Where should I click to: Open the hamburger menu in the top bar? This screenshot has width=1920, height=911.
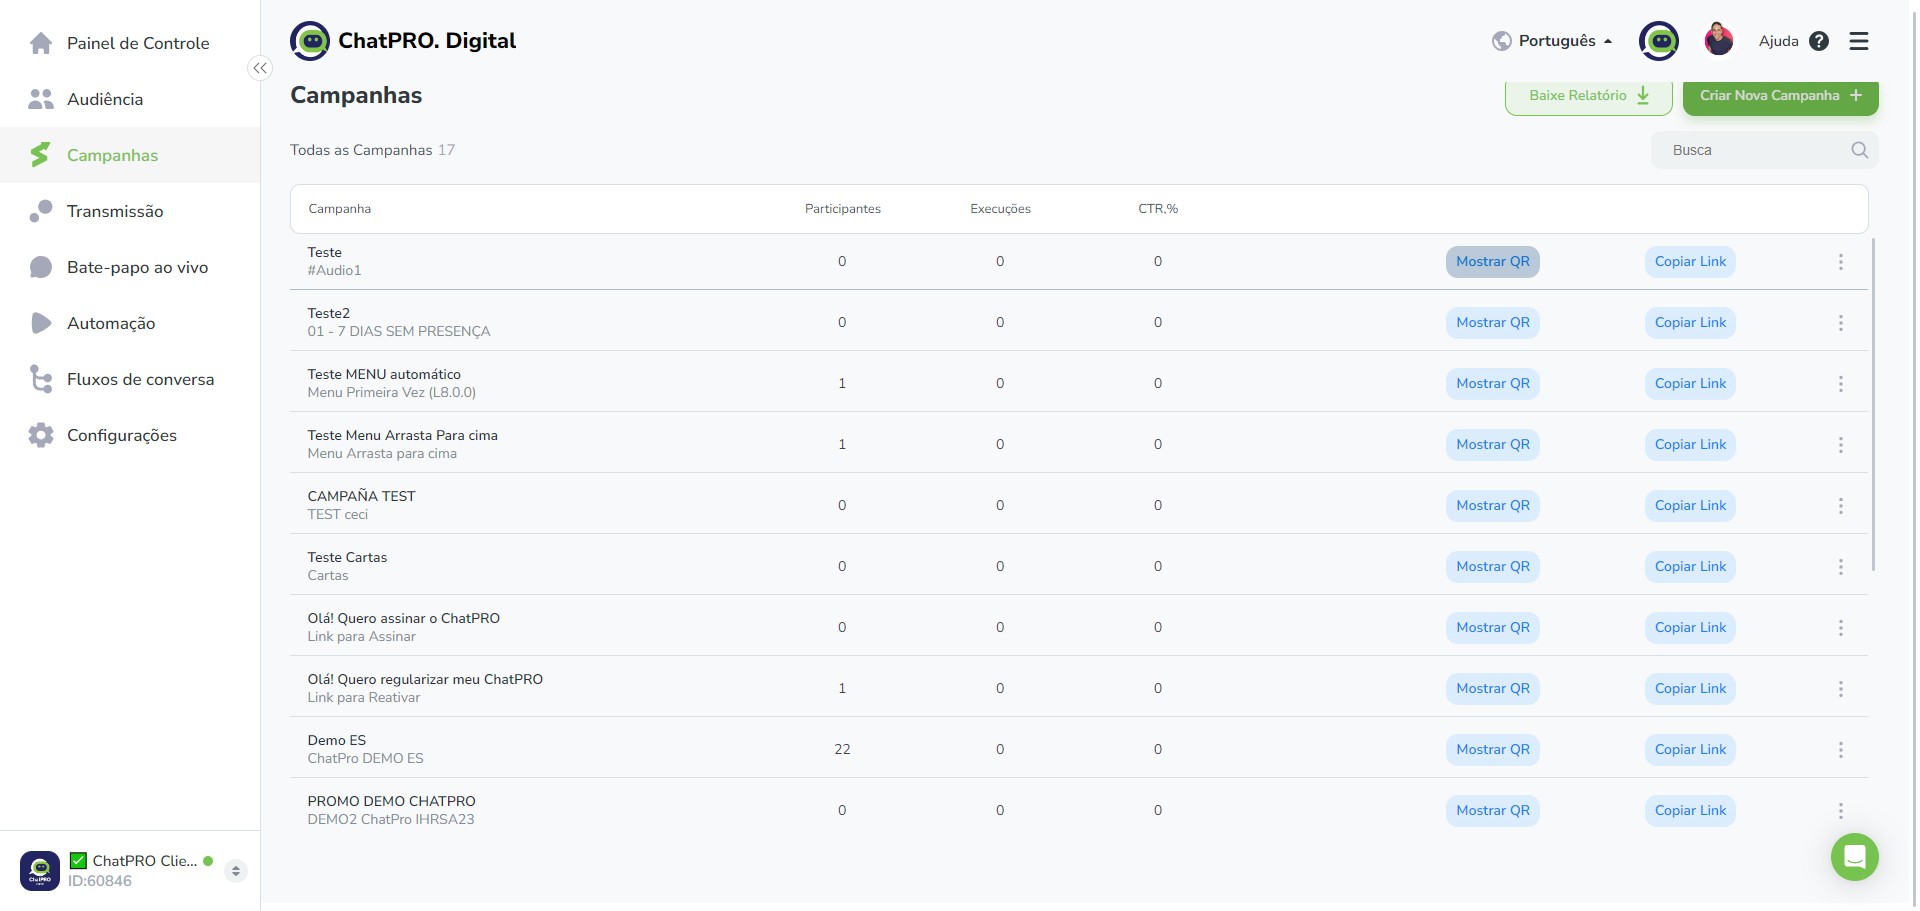click(1859, 41)
